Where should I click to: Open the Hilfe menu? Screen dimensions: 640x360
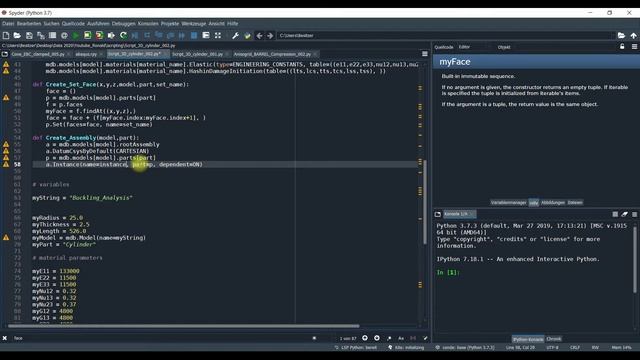[233, 24]
